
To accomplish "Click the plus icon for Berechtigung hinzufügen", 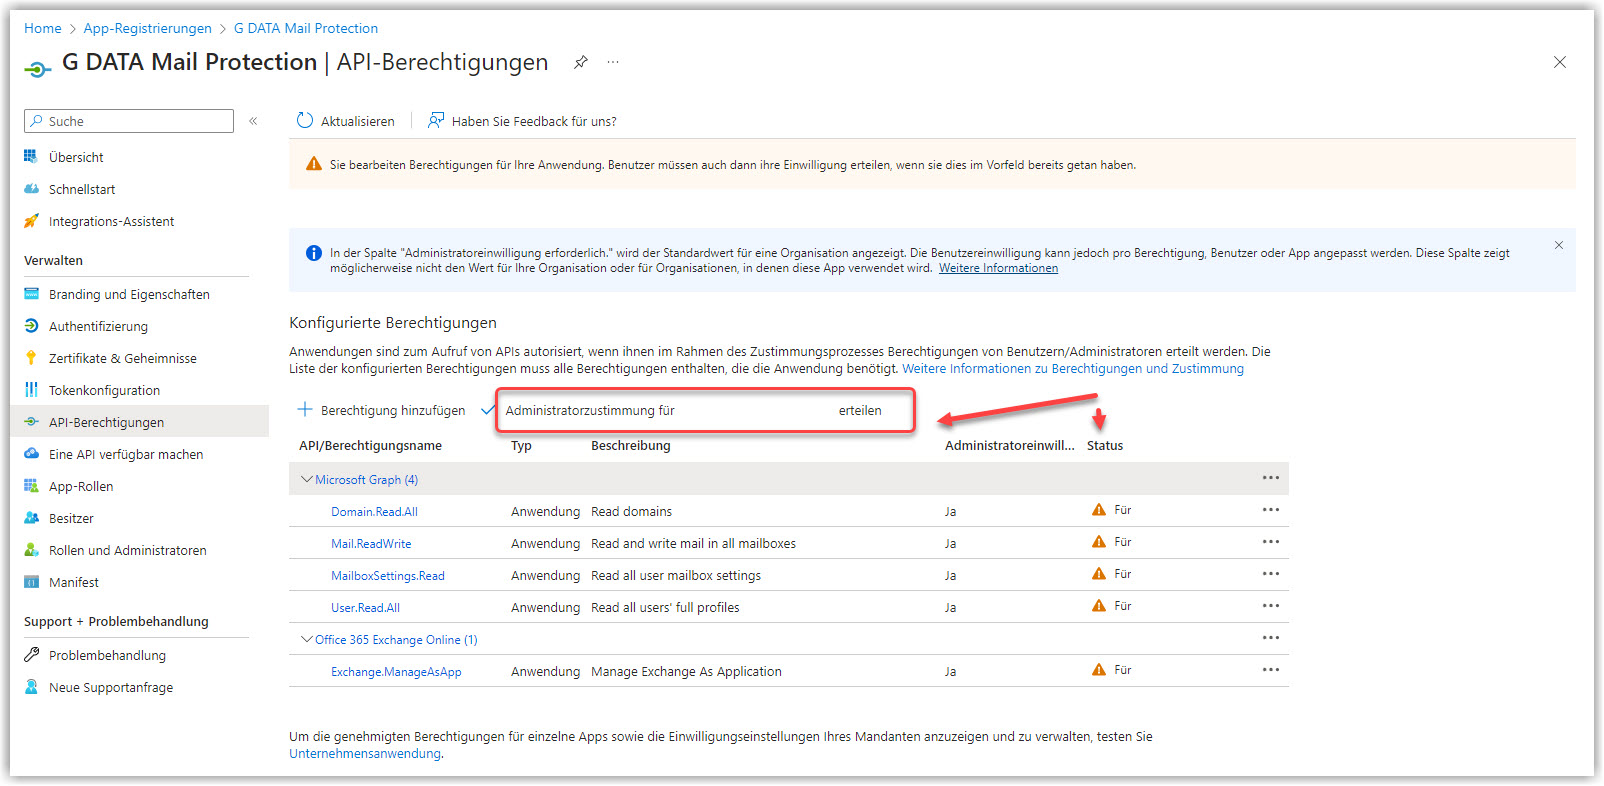I will pos(305,409).
